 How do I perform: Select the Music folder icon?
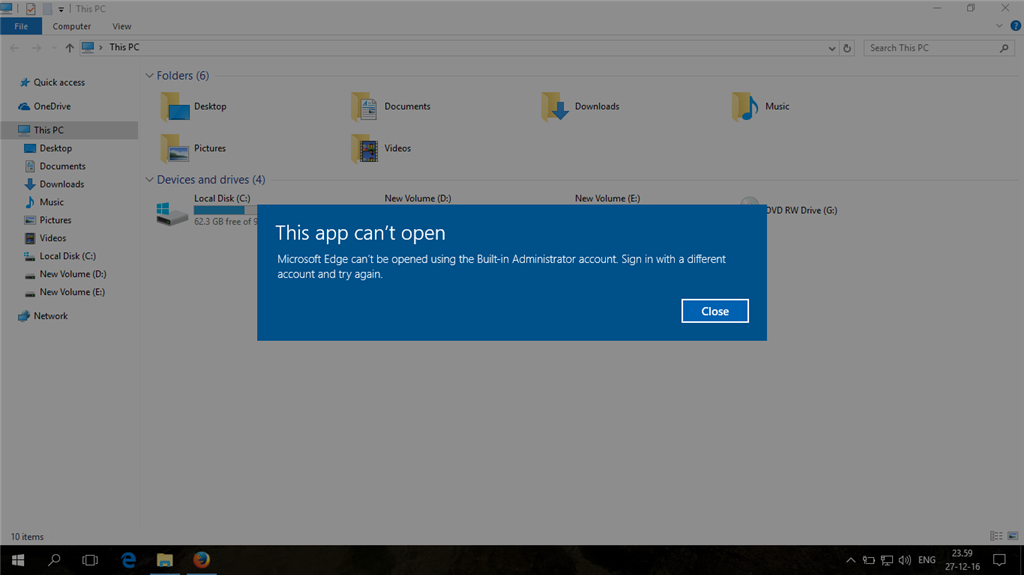[745, 107]
